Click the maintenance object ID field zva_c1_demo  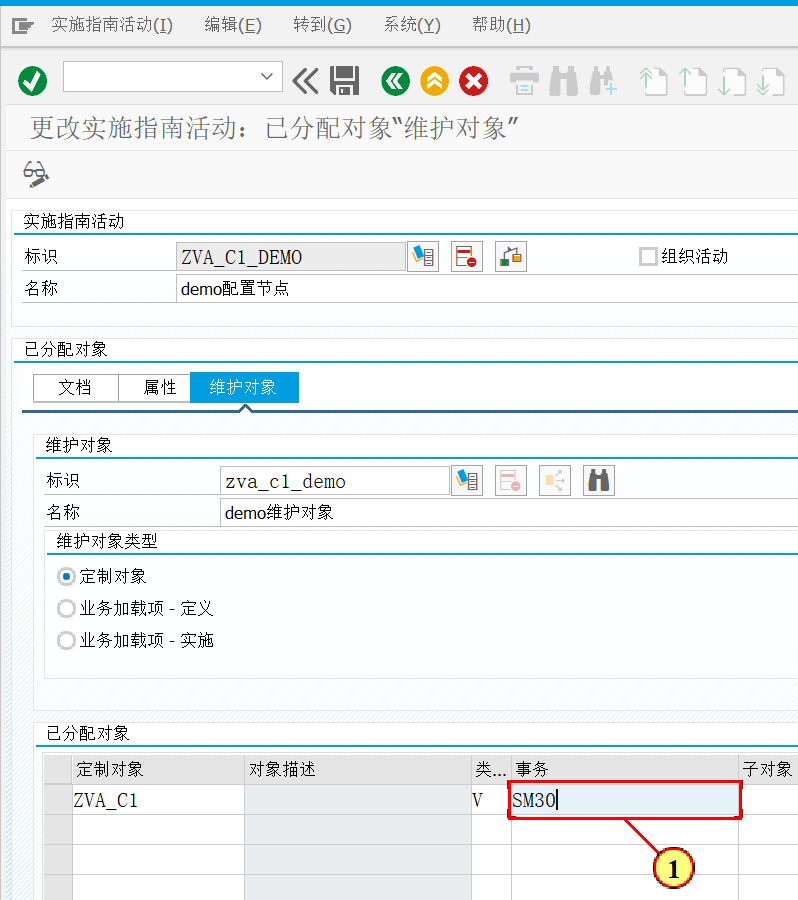pos(335,480)
